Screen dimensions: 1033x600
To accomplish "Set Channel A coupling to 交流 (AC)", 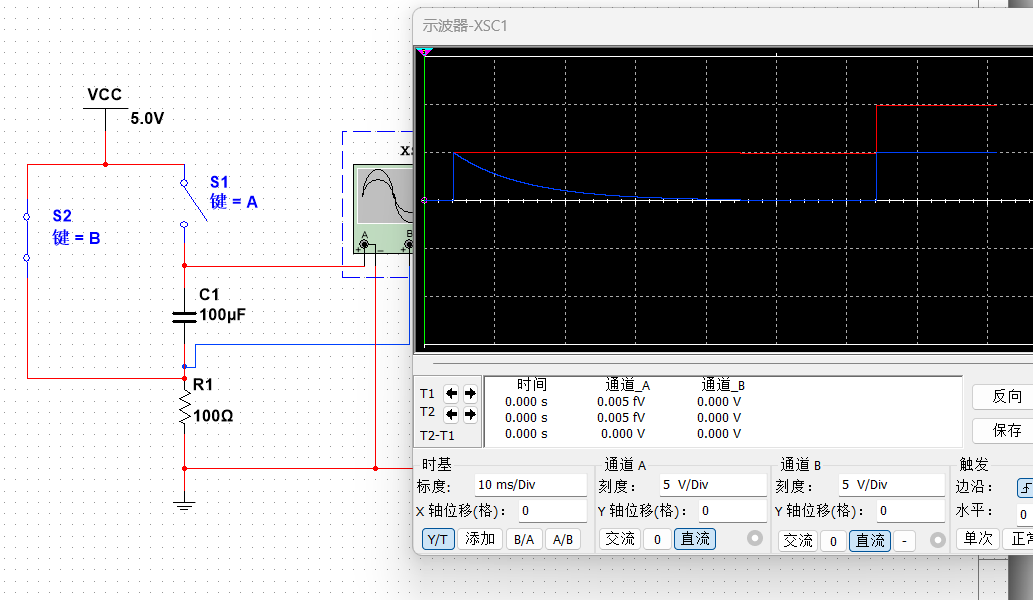I will [620, 539].
